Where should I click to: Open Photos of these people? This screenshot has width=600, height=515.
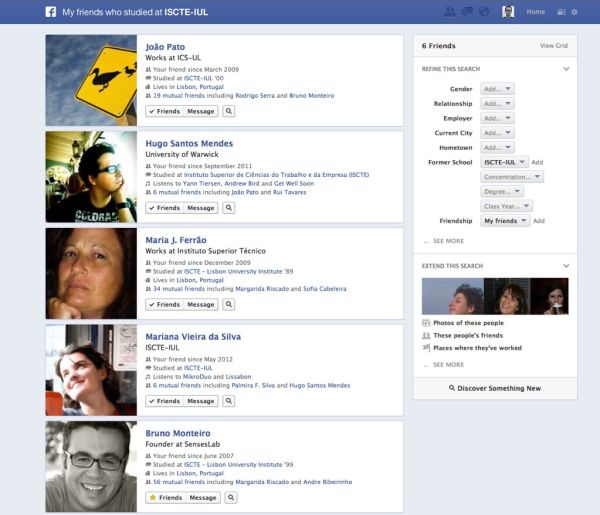coord(468,323)
